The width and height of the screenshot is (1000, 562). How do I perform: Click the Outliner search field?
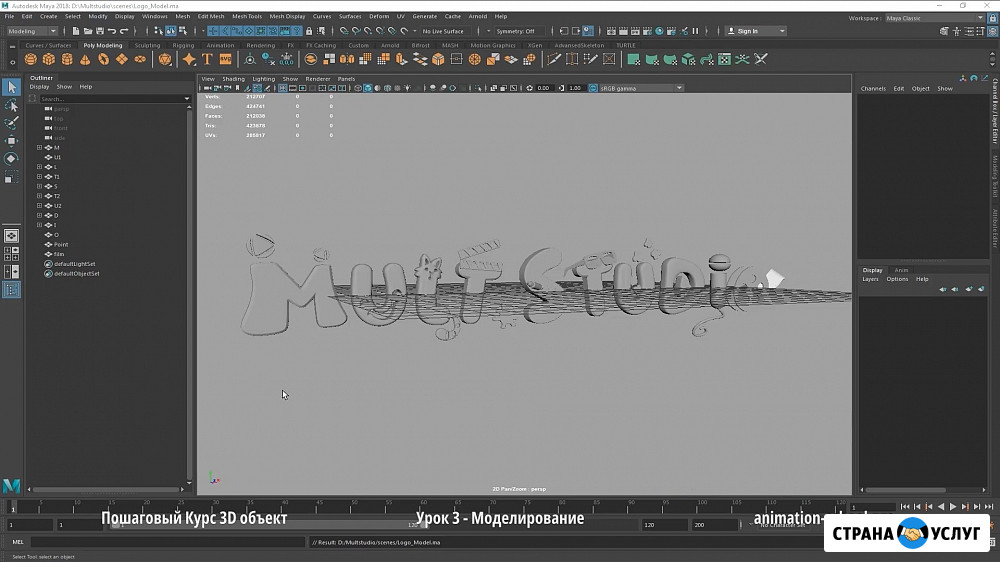110,99
